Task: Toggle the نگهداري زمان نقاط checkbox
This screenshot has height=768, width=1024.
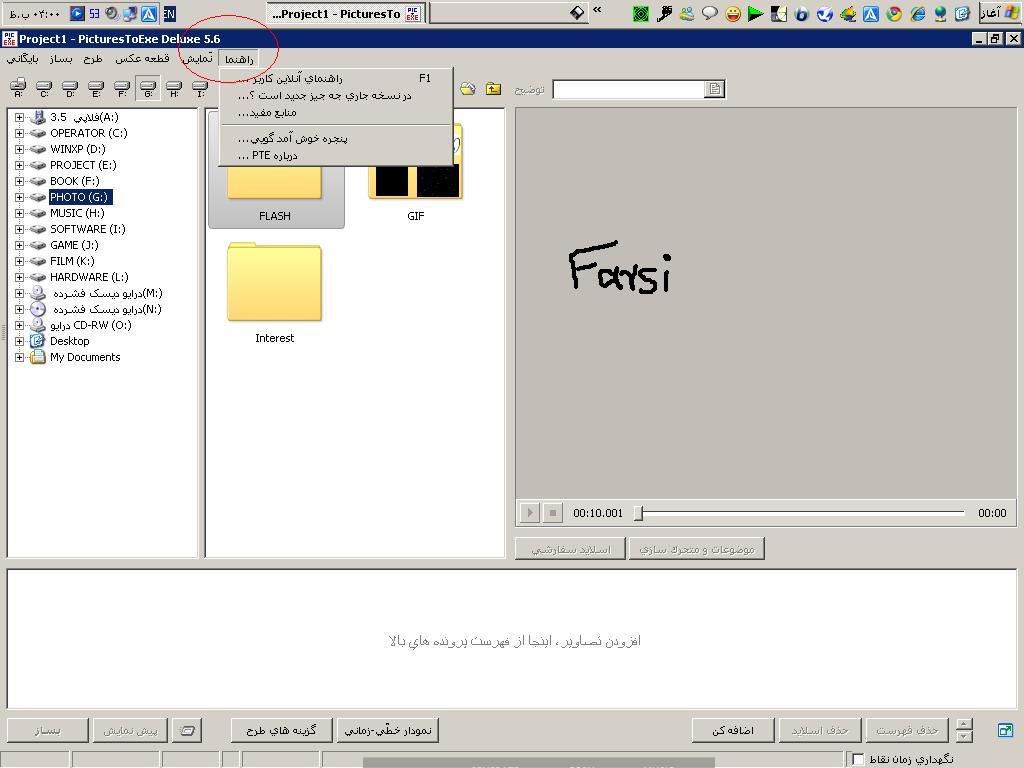Action: (858, 760)
